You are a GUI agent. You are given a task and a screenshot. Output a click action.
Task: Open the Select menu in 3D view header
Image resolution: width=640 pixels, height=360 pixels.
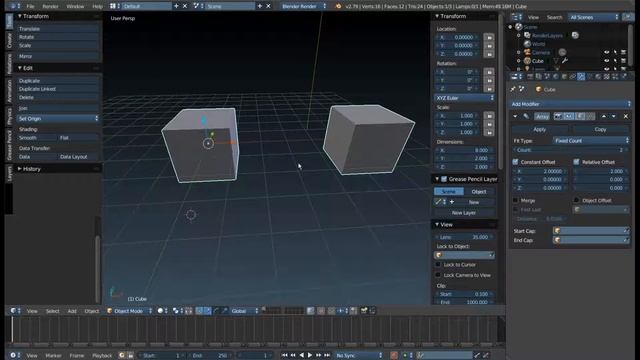(x=53, y=311)
